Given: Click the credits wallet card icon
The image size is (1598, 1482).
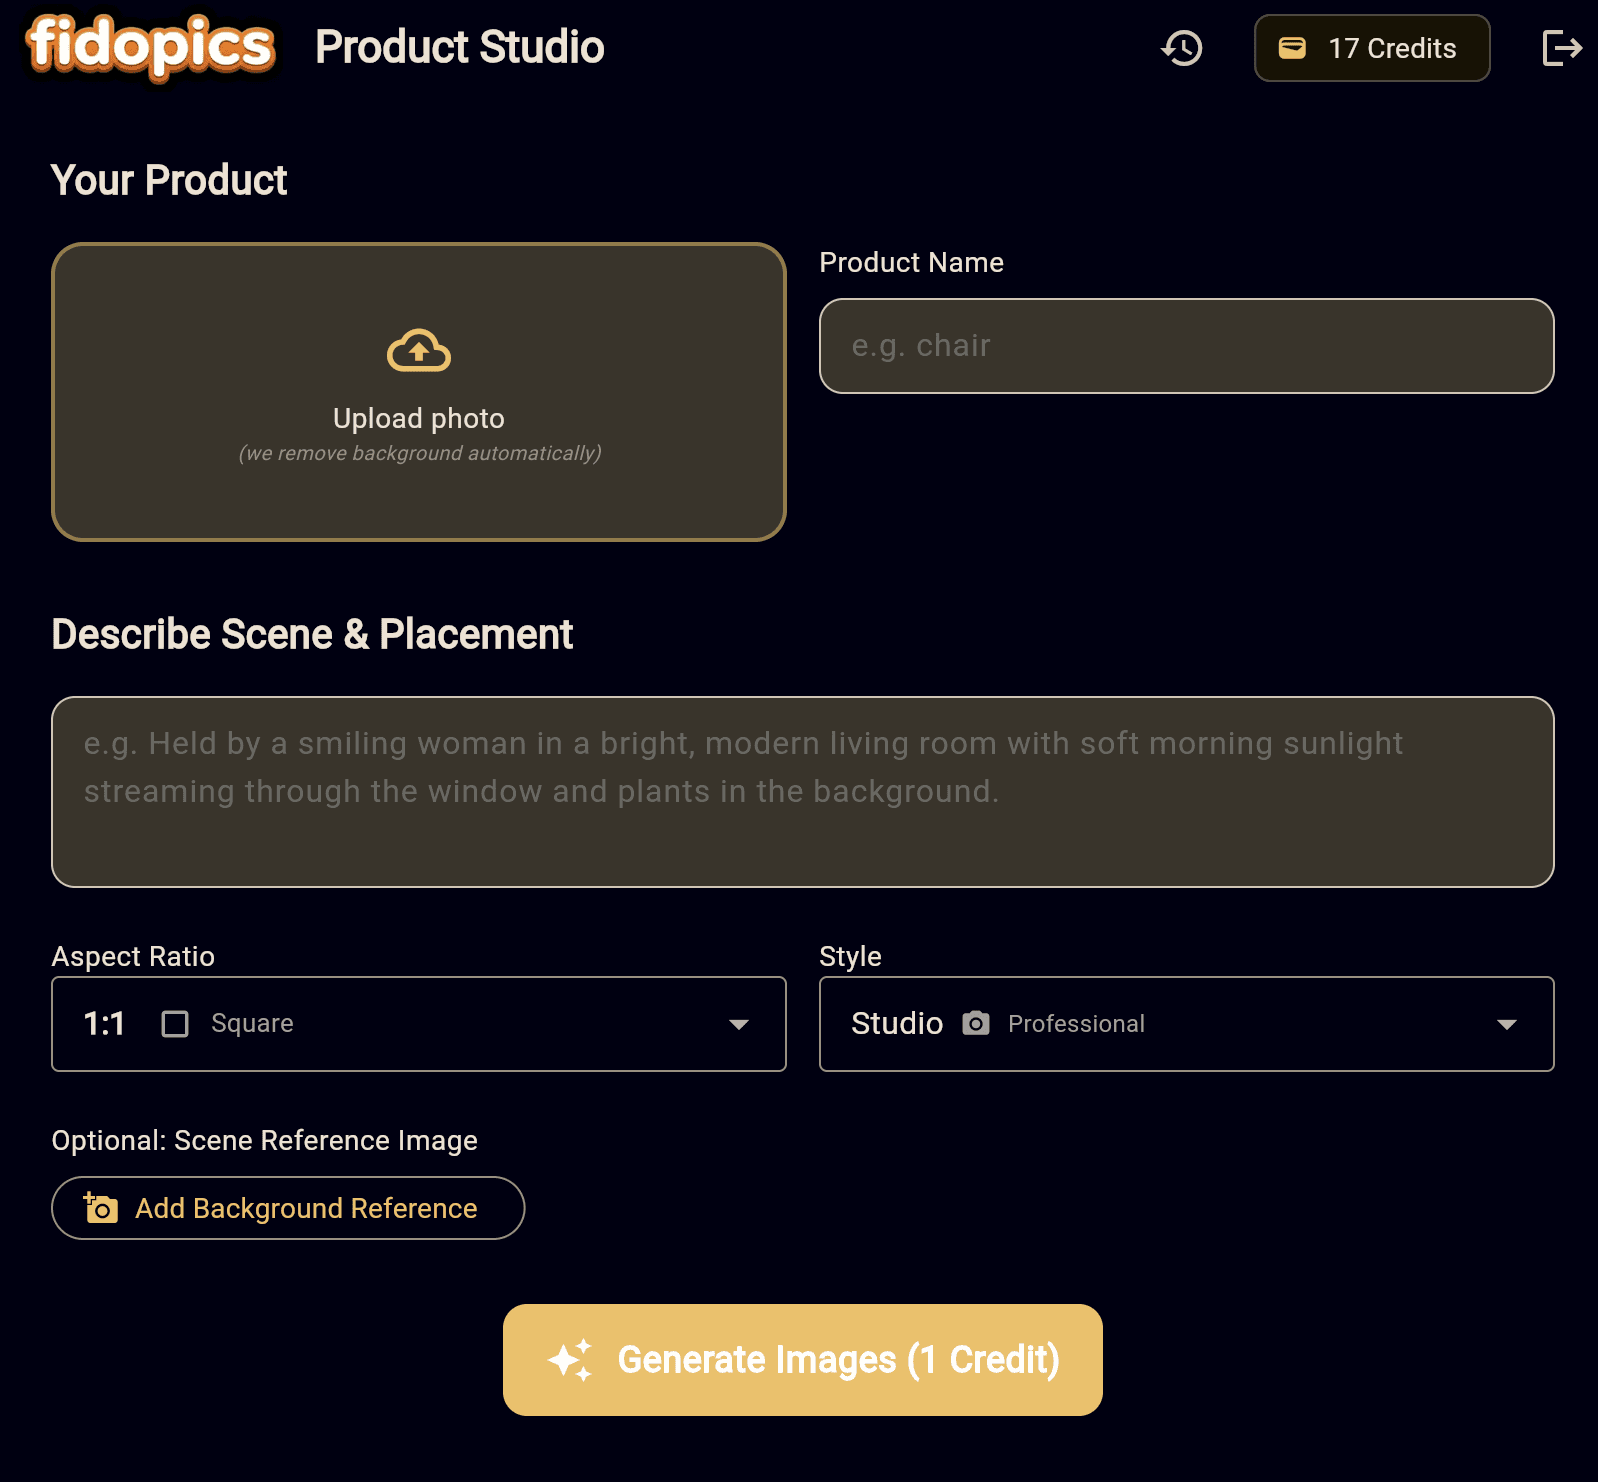Looking at the screenshot, I should [1292, 48].
